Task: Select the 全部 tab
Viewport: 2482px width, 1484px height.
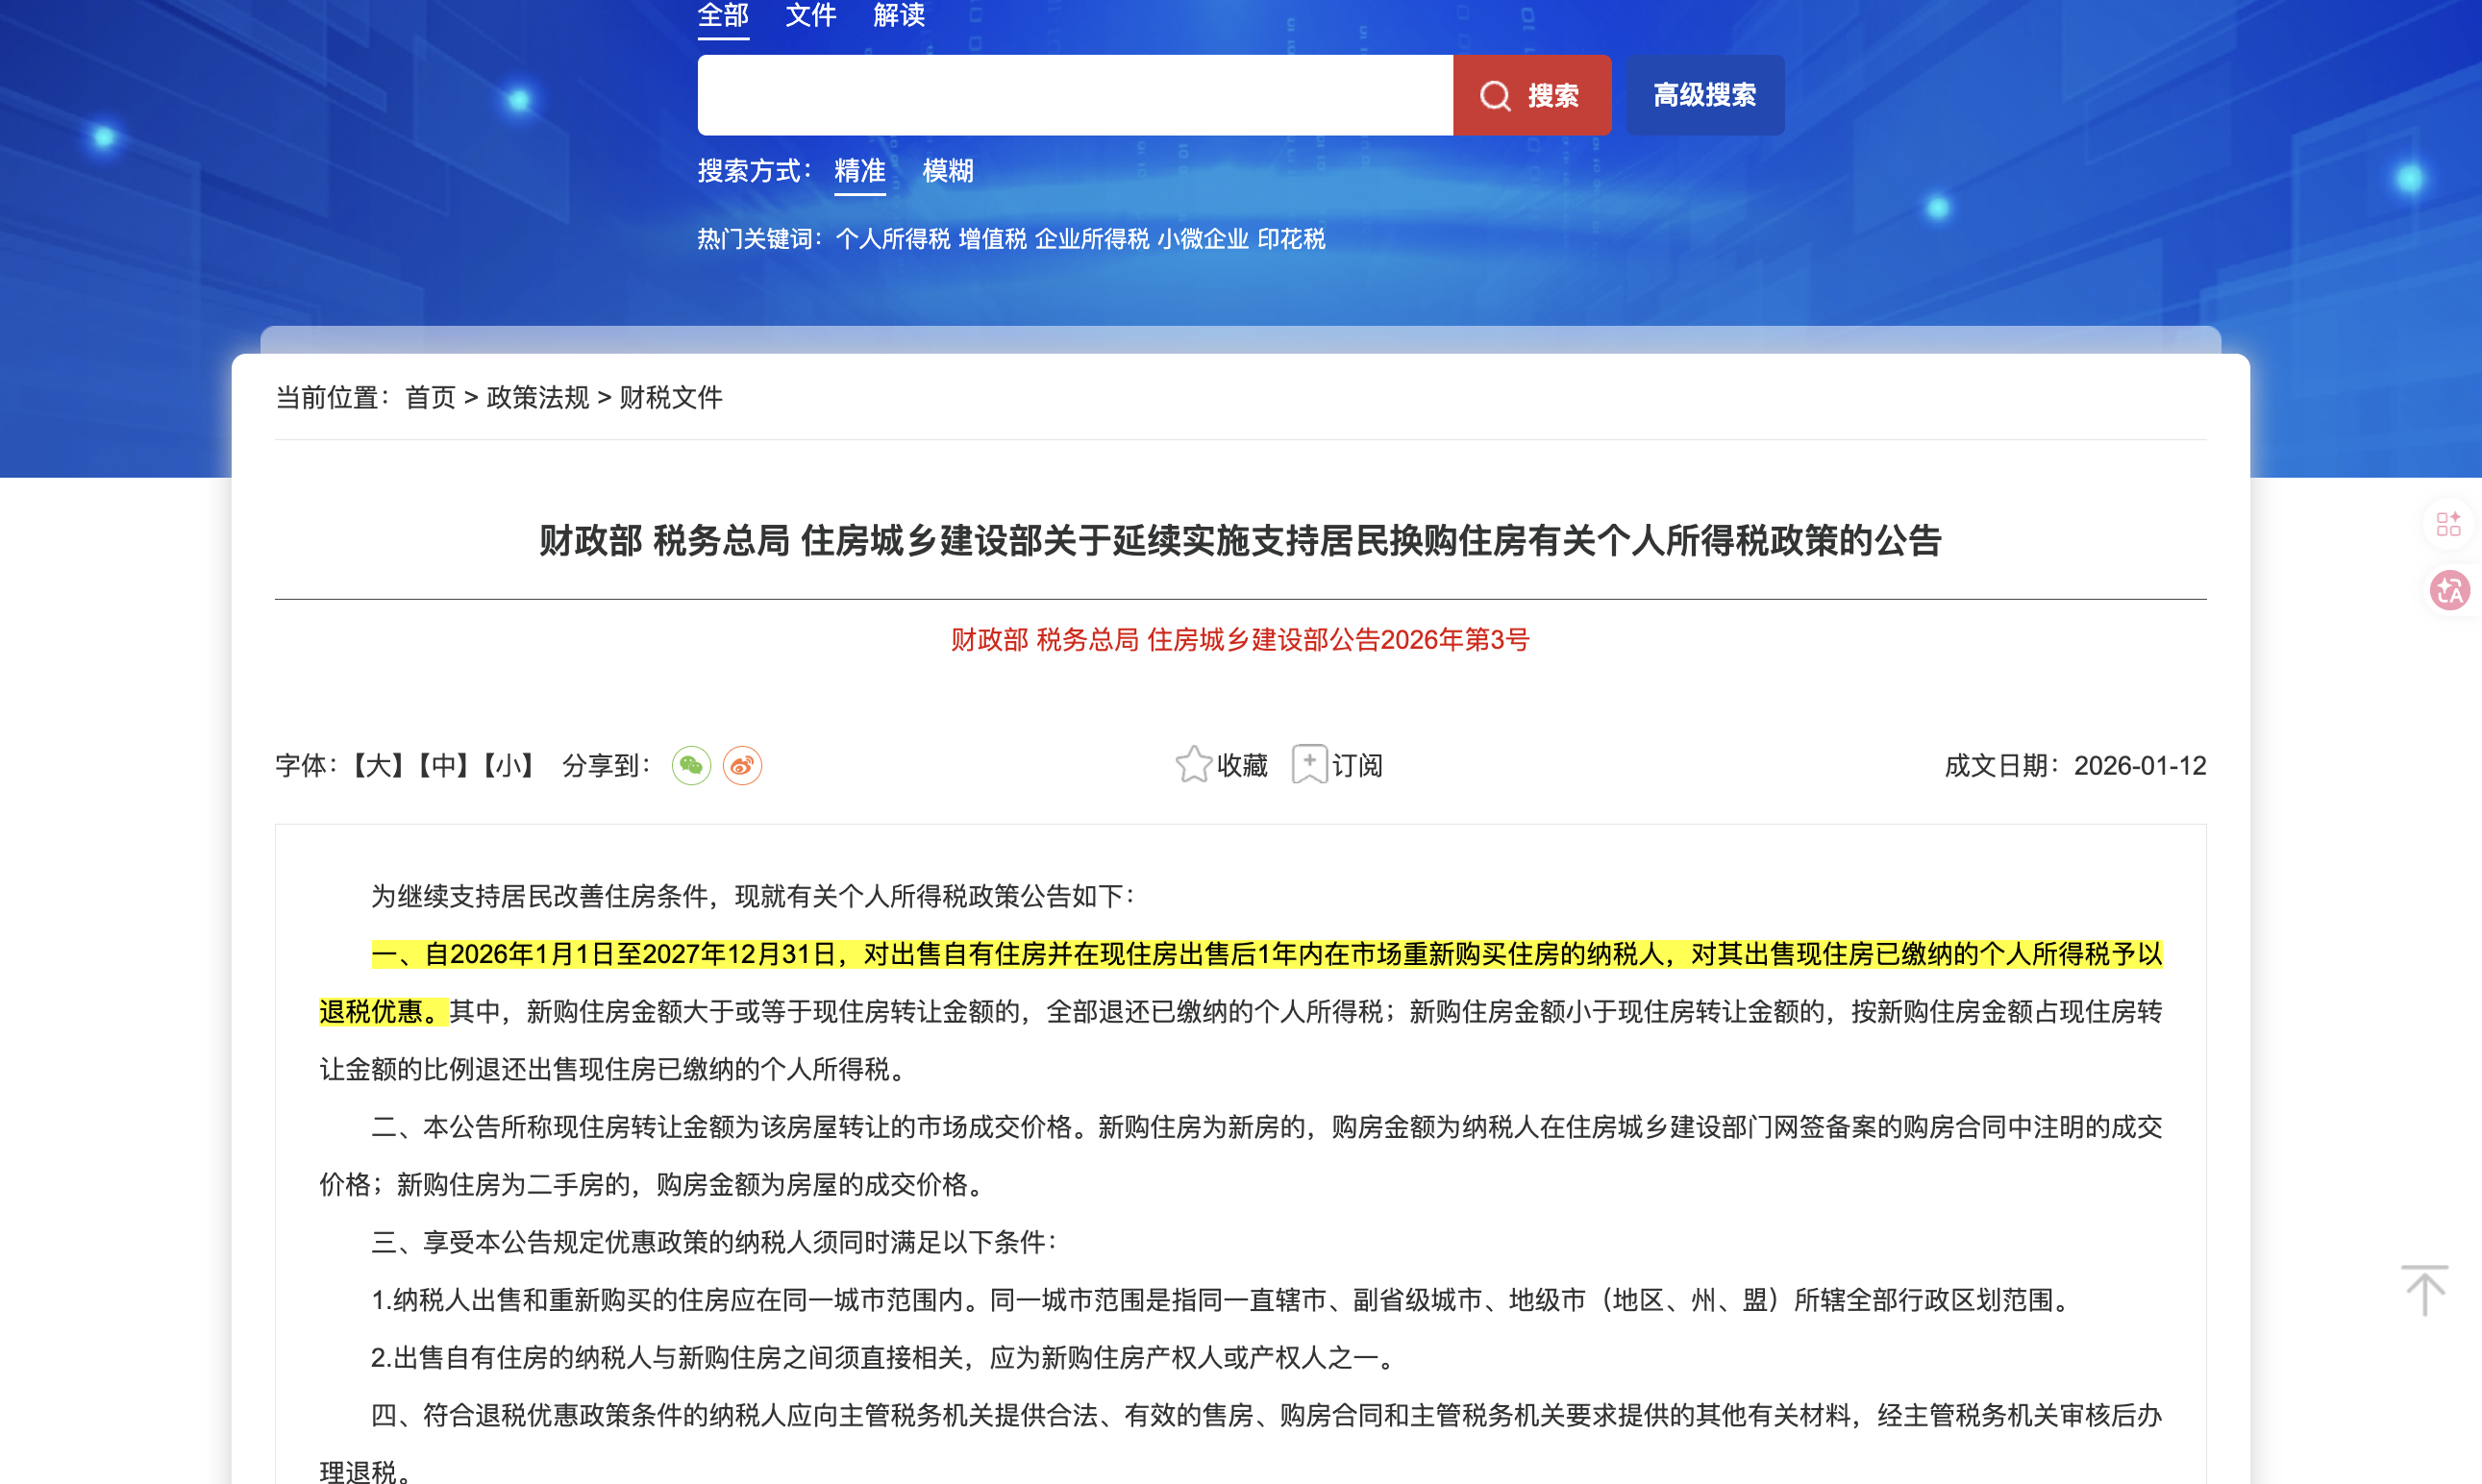Action: coord(723,15)
